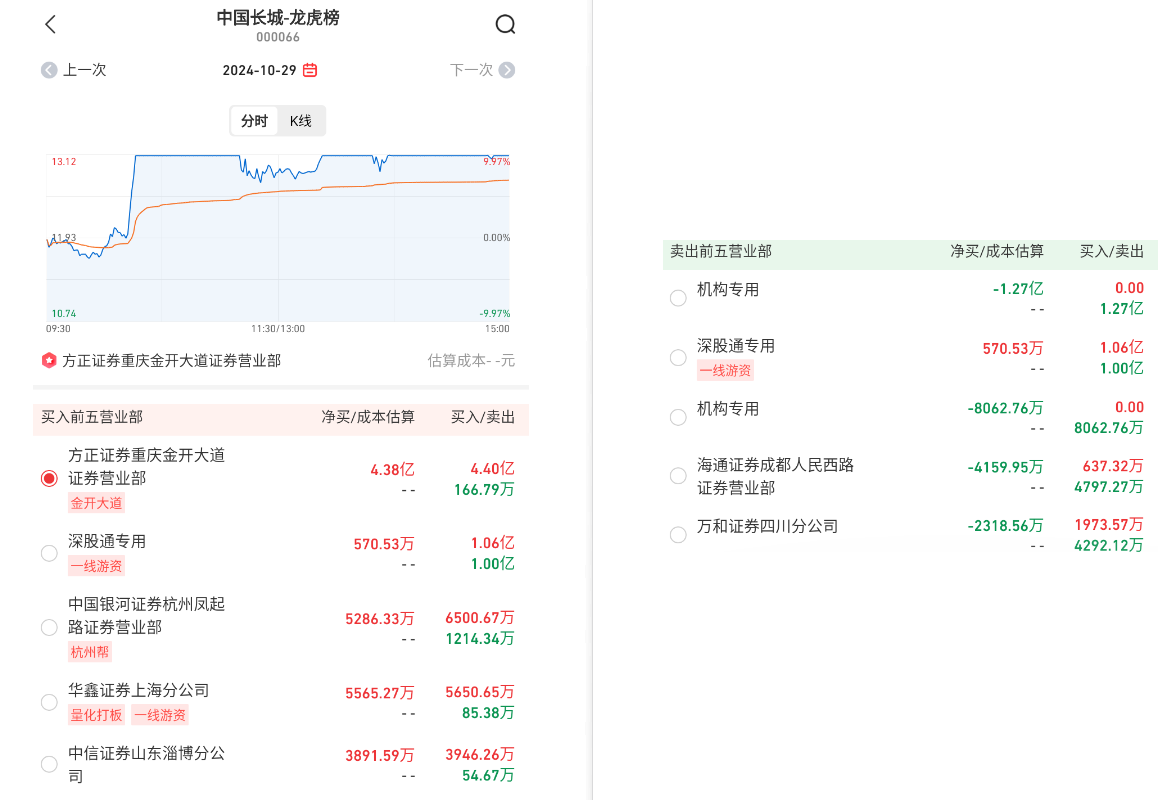Click the 金开大道 tag label
Viewport: 1158px width, 800px height.
[97, 503]
